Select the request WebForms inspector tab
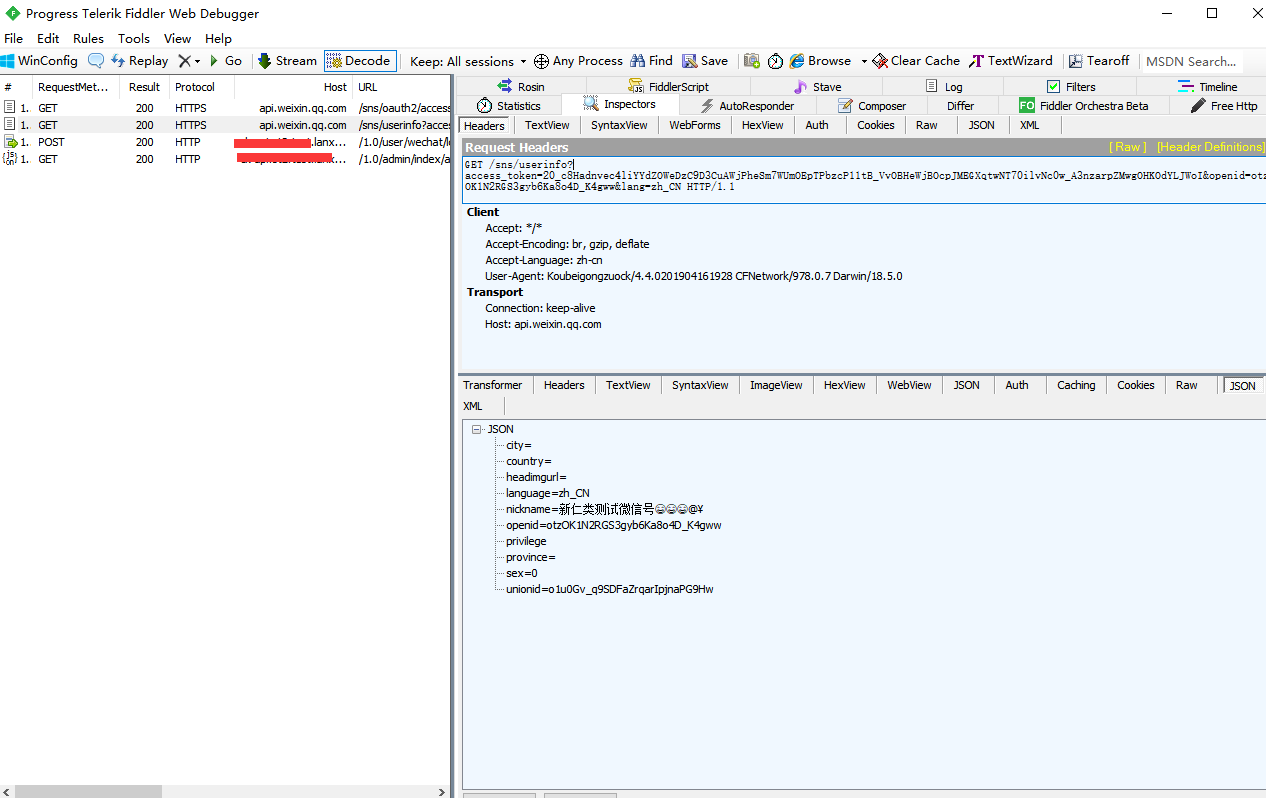The width and height of the screenshot is (1266, 798). tap(694, 125)
